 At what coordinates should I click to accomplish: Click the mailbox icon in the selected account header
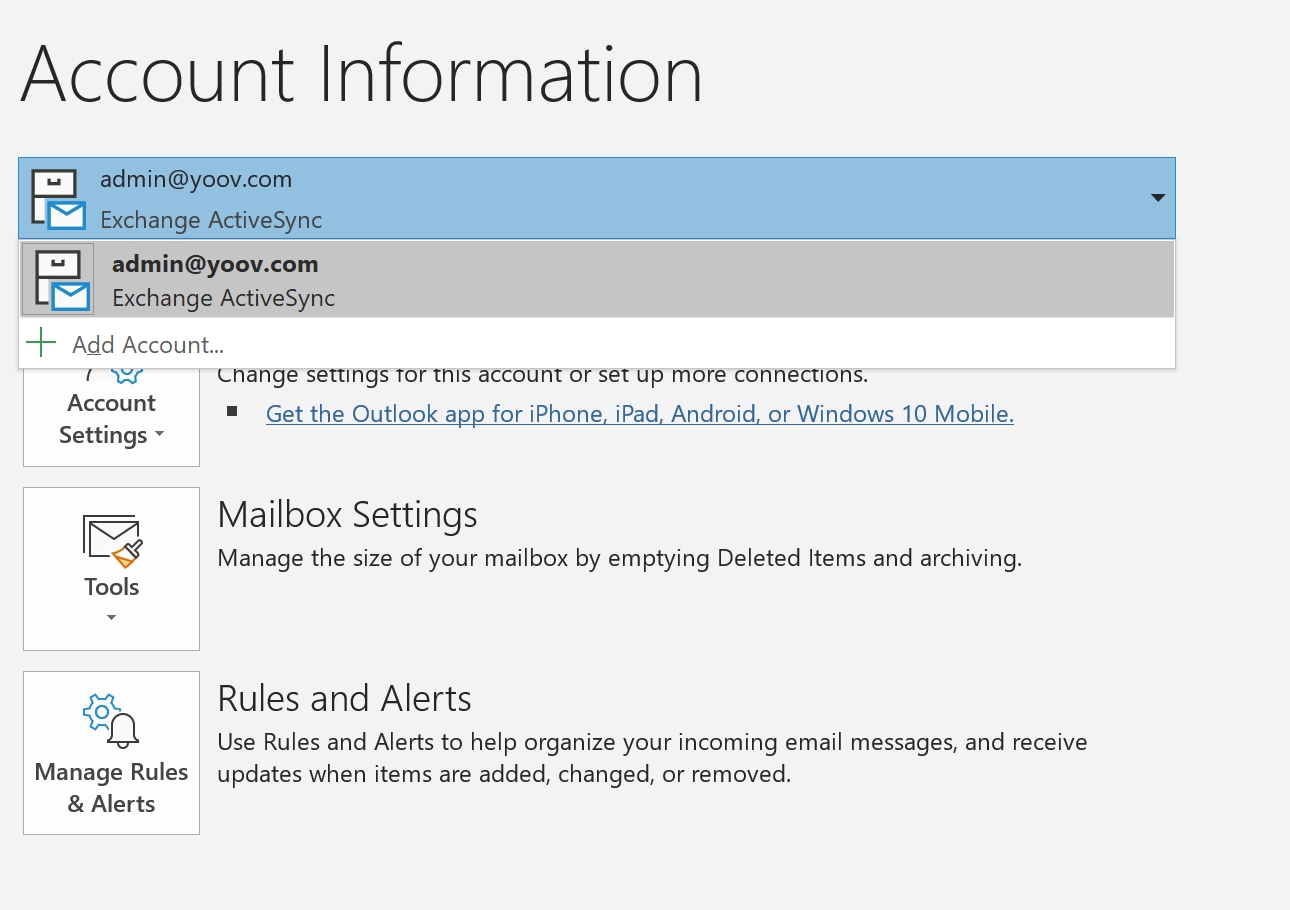[57, 199]
